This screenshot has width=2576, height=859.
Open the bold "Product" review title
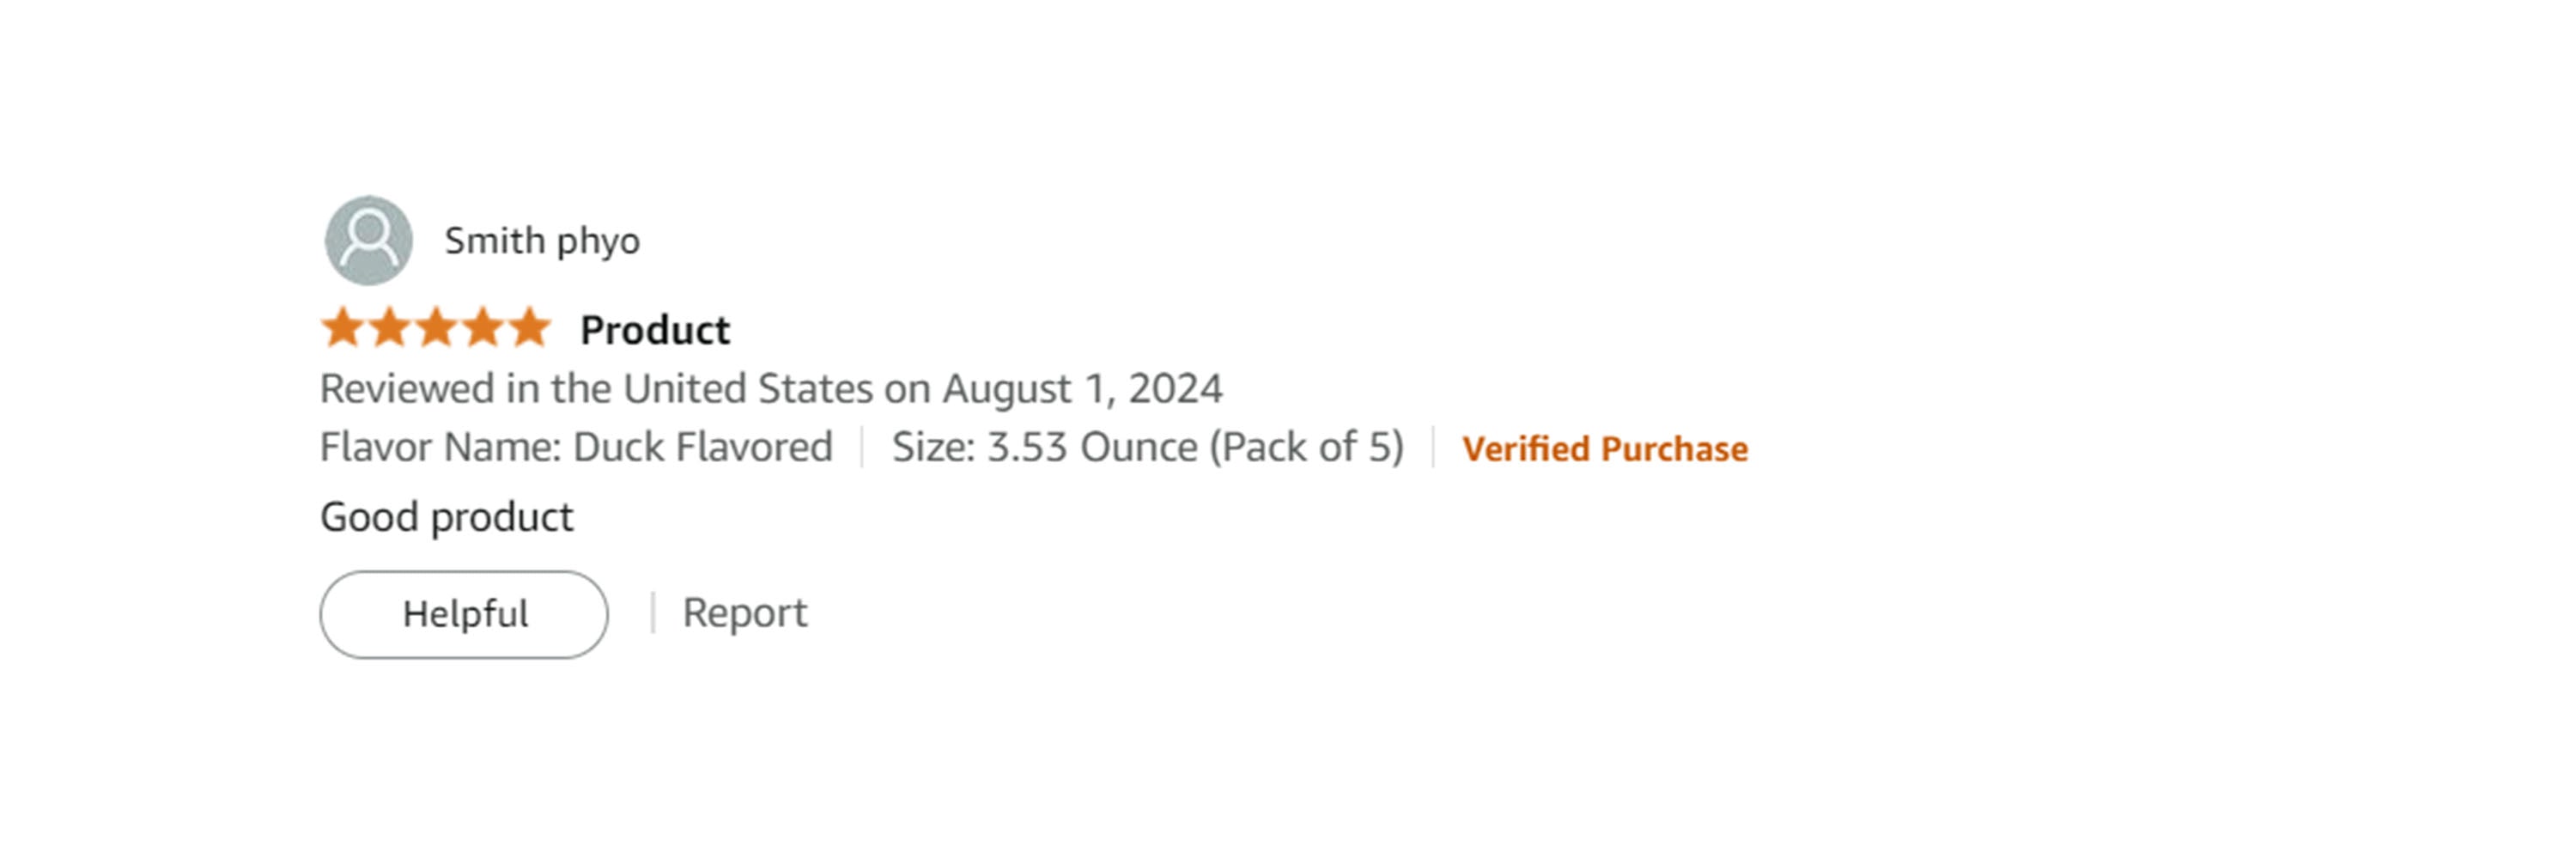[x=655, y=330]
